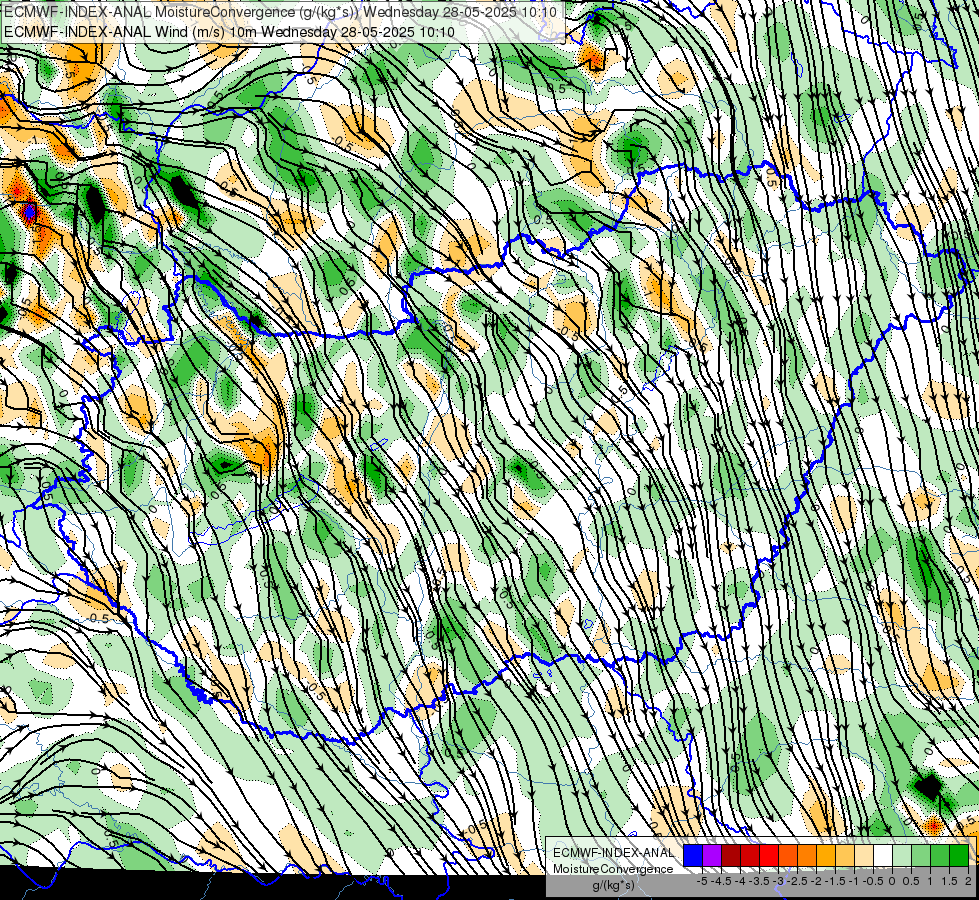Screen dimensions: 979x900
Task: Select the darkest red swatch in the legend
Action: click(x=731, y=855)
